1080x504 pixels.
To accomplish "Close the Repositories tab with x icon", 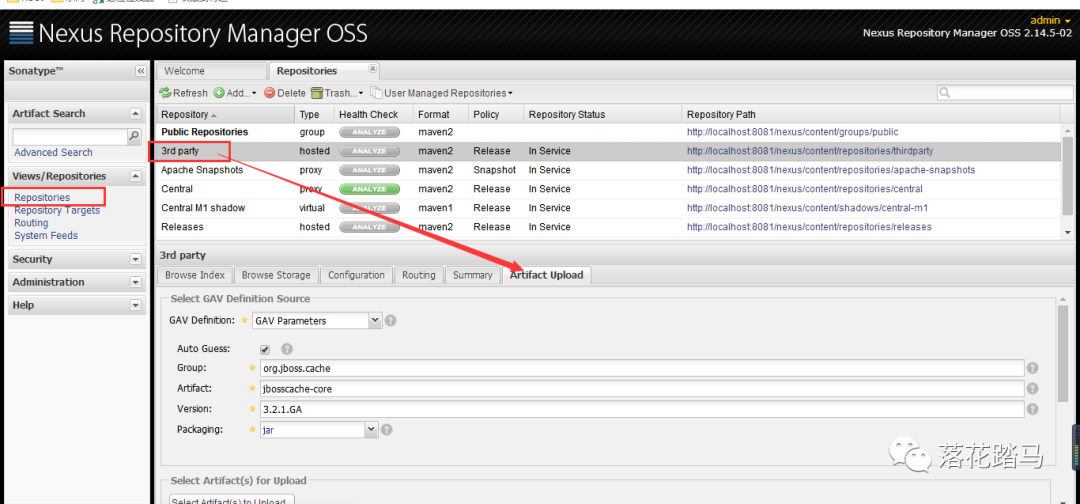I will click(373, 69).
